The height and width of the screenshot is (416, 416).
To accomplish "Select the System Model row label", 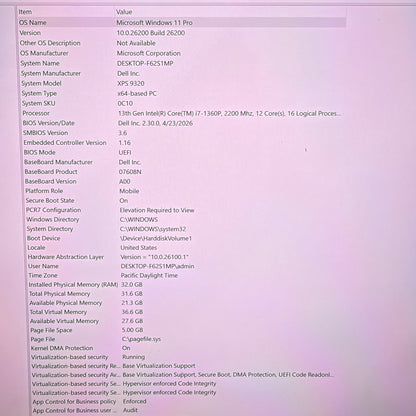I will point(41,83).
